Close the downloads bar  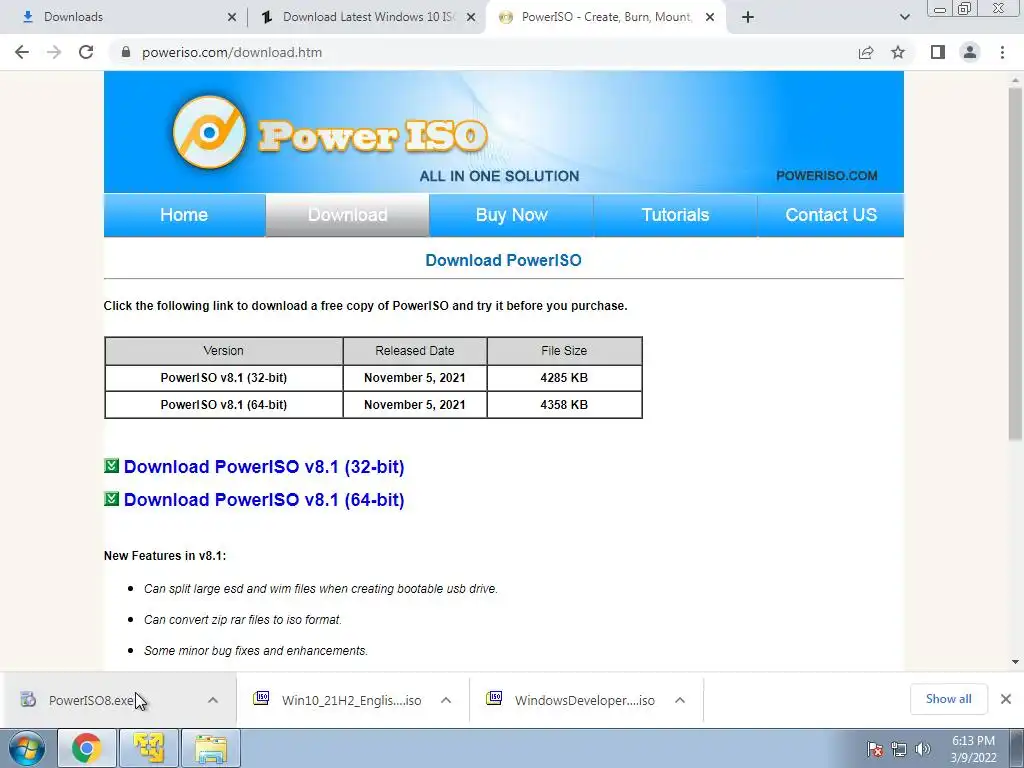tap(1006, 699)
